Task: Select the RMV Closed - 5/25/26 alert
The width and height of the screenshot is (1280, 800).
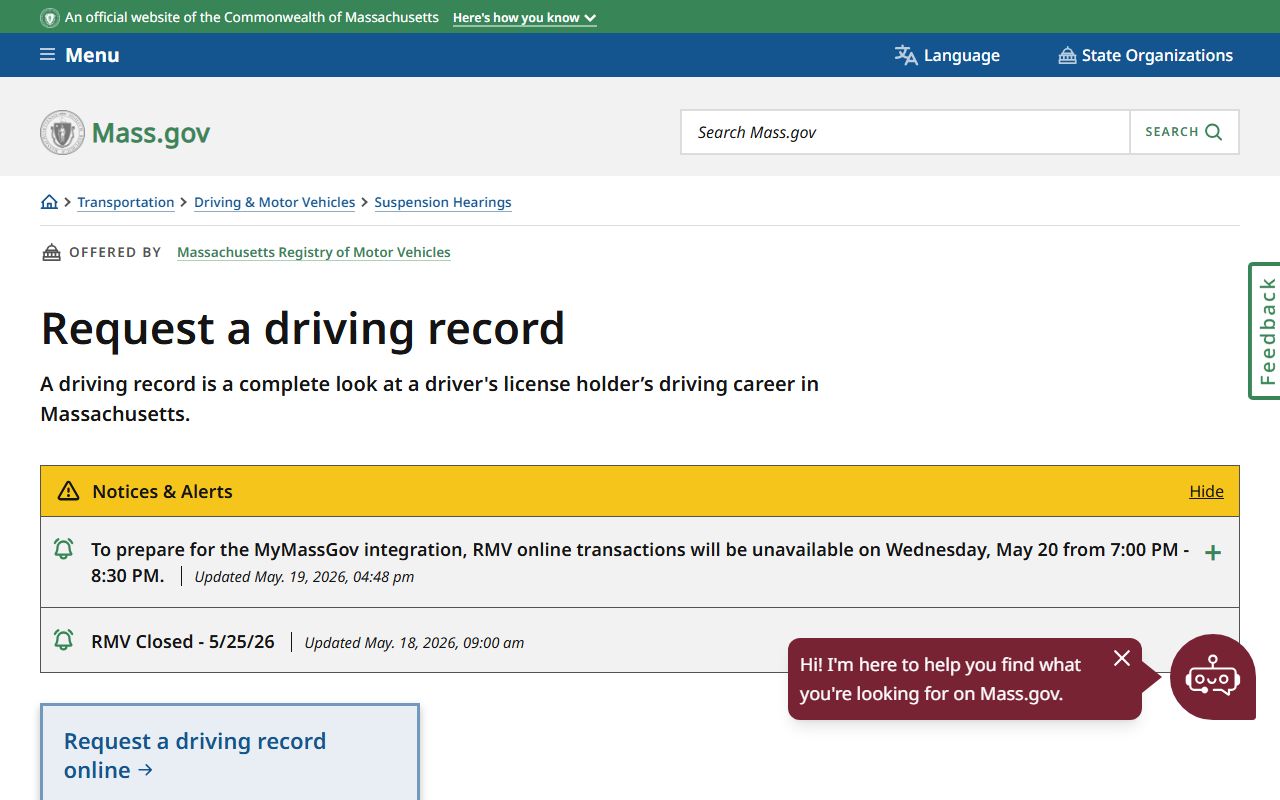Action: coord(183,642)
